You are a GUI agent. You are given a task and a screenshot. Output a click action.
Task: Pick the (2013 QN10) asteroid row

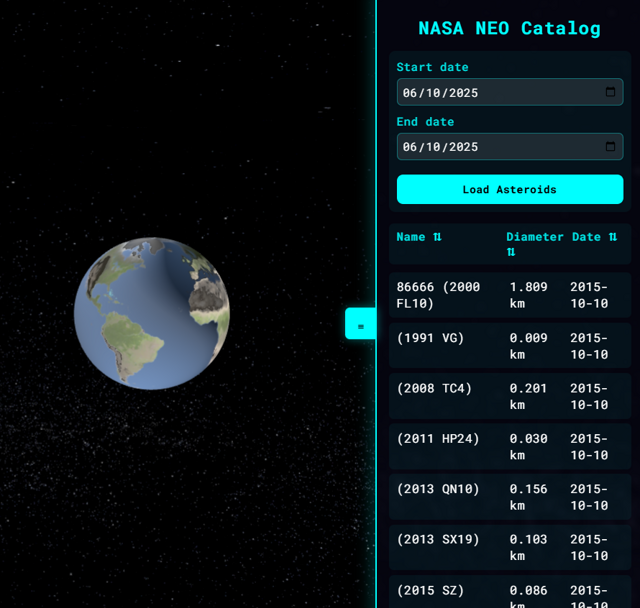tap(510, 497)
